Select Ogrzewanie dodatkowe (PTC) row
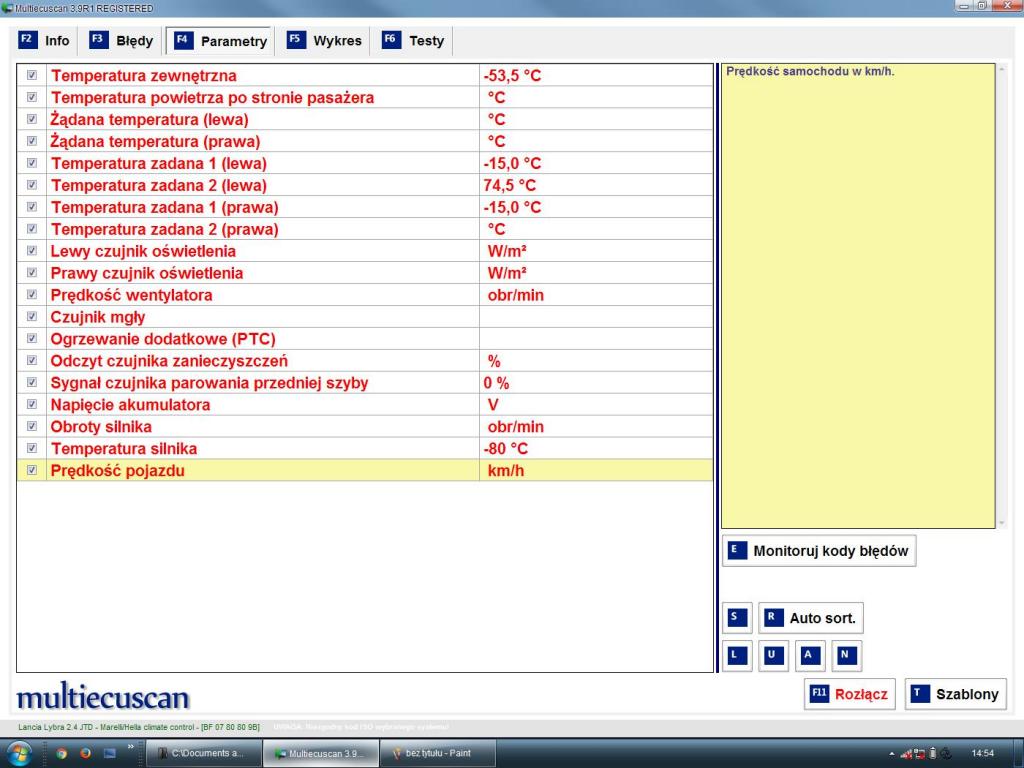This screenshot has width=1024, height=768. tap(364, 339)
